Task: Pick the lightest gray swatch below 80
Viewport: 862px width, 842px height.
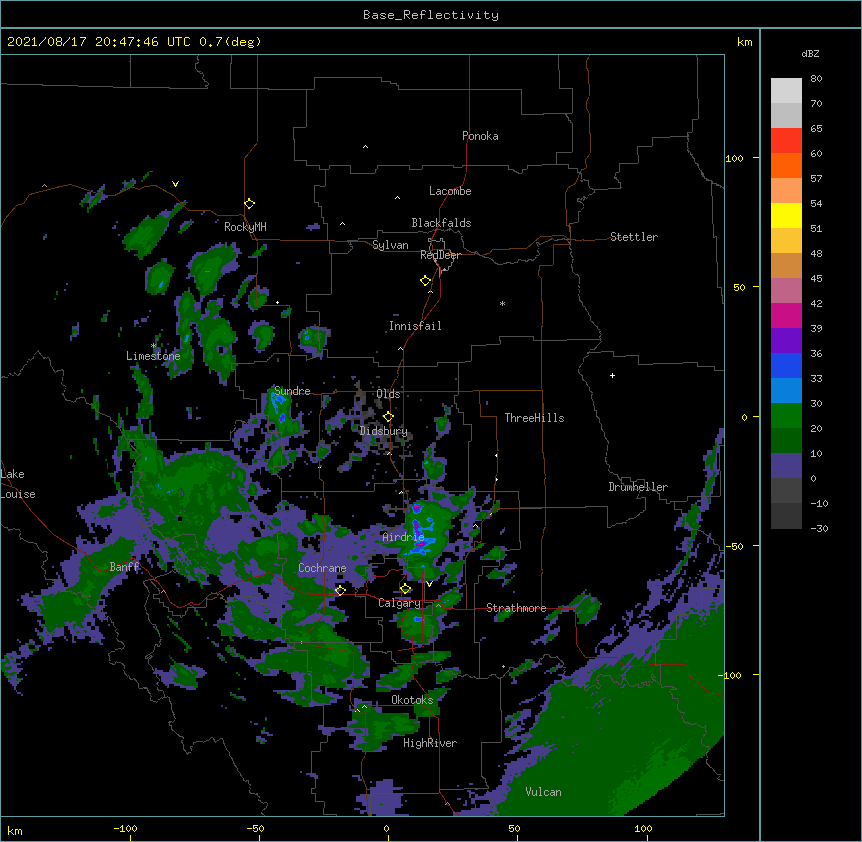Action: pos(786,91)
